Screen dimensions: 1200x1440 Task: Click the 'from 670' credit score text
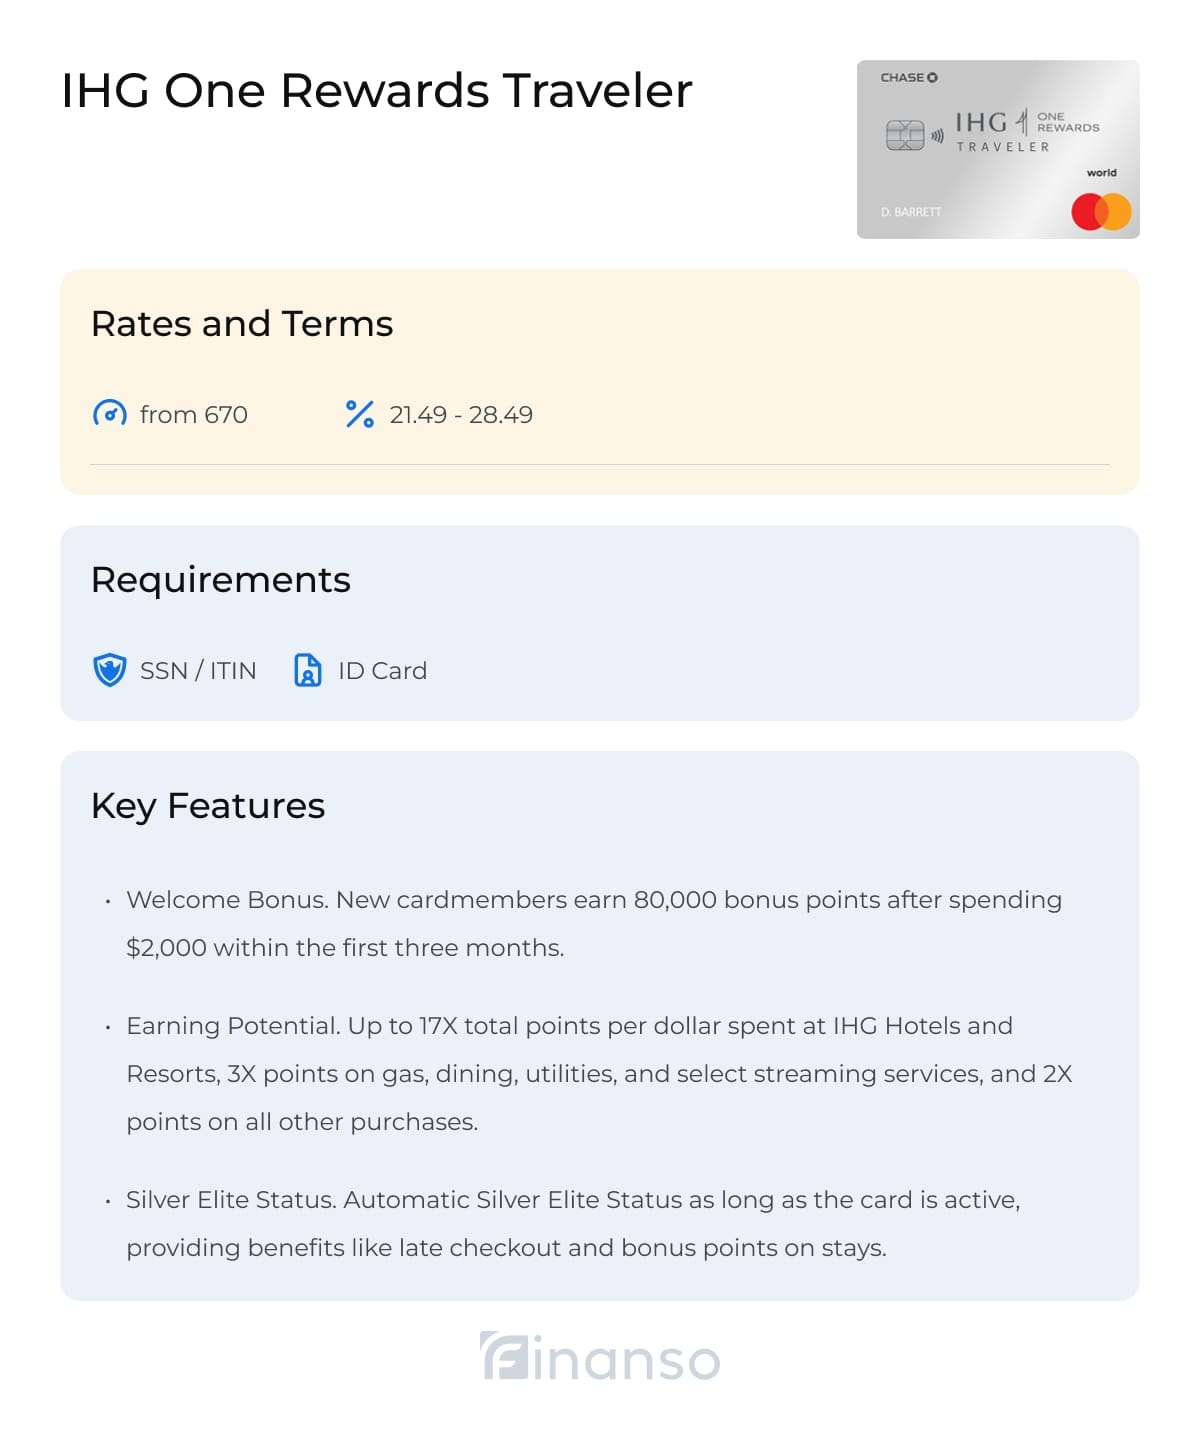pyautogui.click(x=193, y=415)
